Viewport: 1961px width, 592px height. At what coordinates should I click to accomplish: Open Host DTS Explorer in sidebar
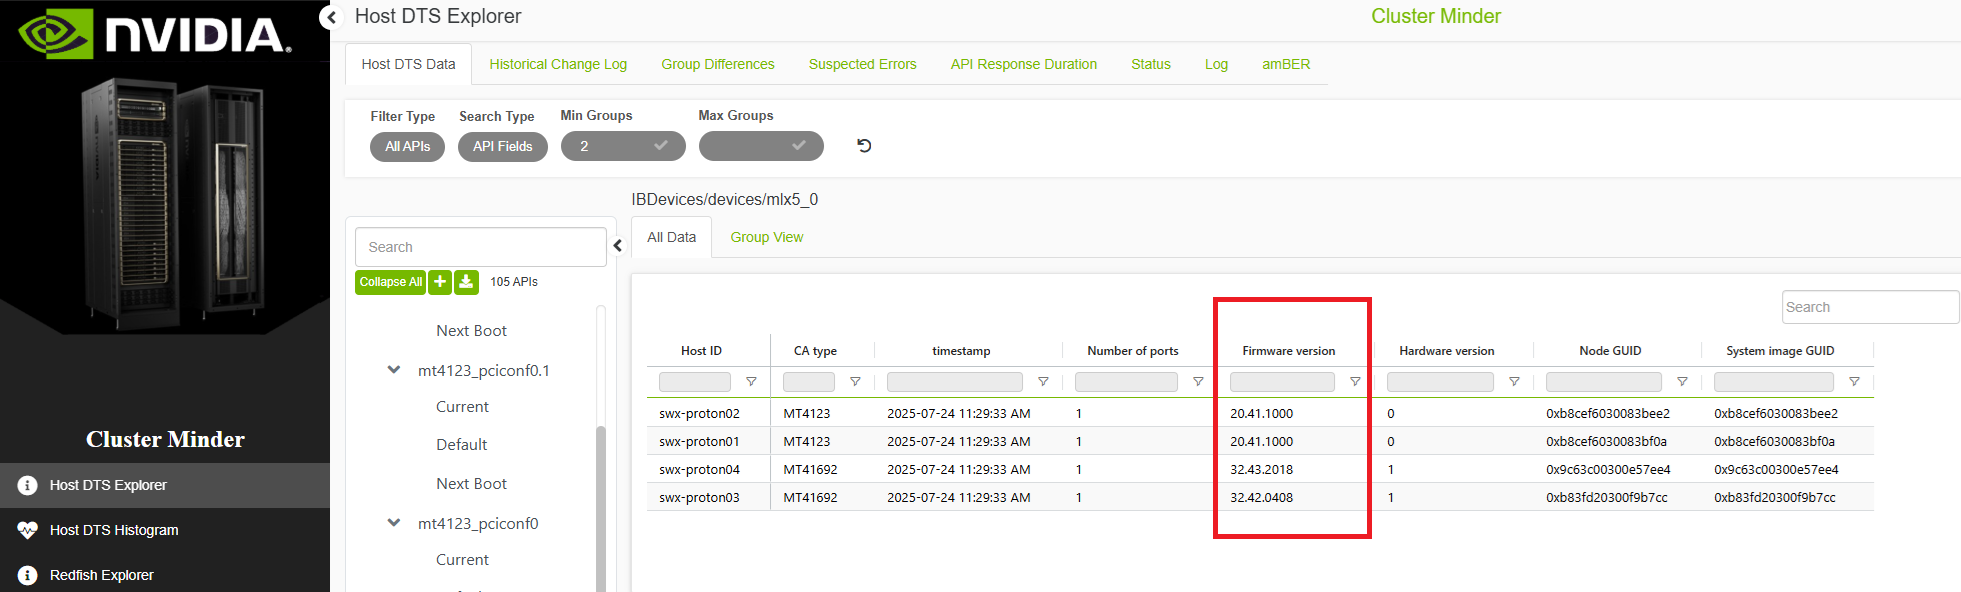165,485
